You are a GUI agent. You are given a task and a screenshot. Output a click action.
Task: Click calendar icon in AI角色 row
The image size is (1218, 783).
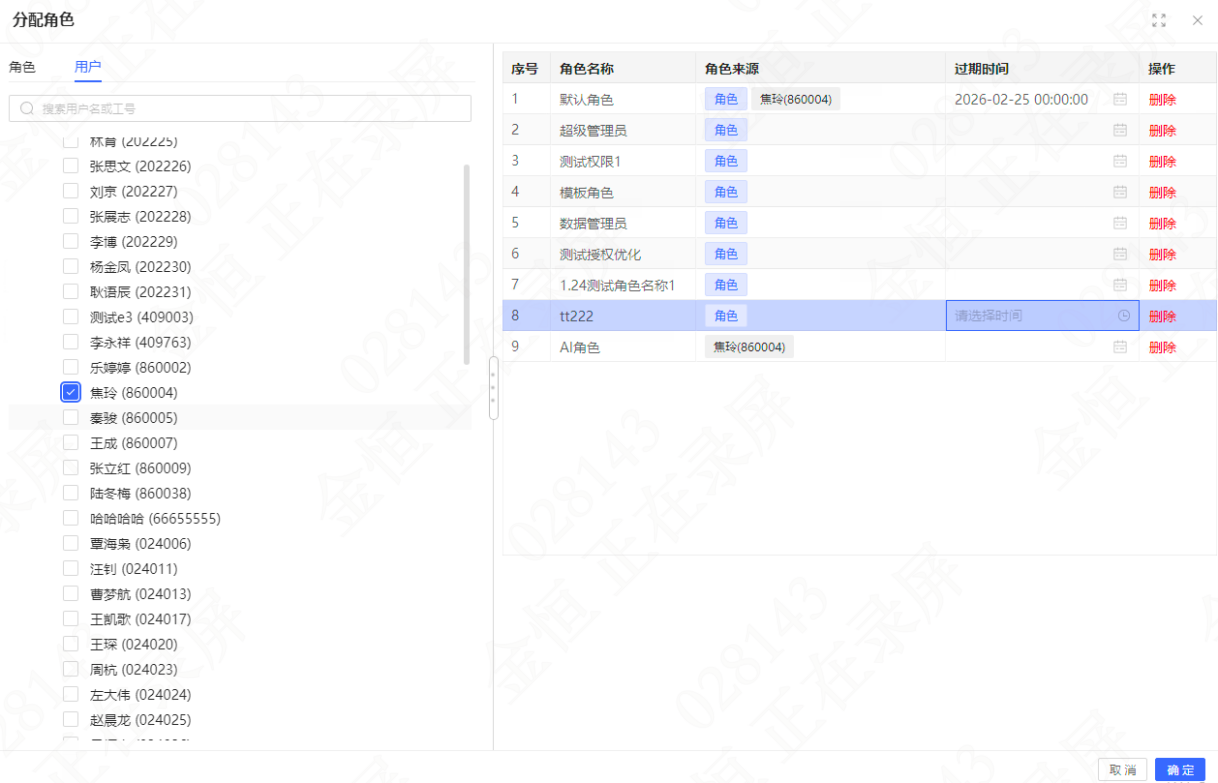1120,347
